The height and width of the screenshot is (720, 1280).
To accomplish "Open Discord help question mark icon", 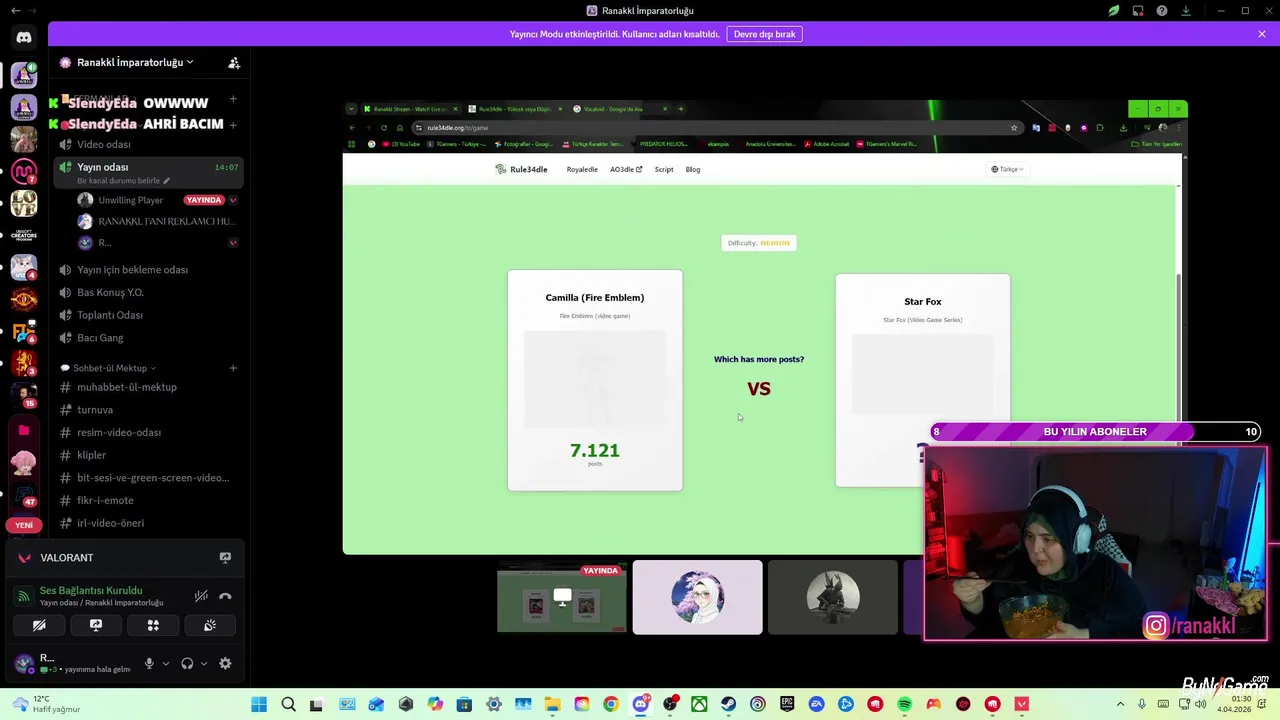I will click(1162, 11).
